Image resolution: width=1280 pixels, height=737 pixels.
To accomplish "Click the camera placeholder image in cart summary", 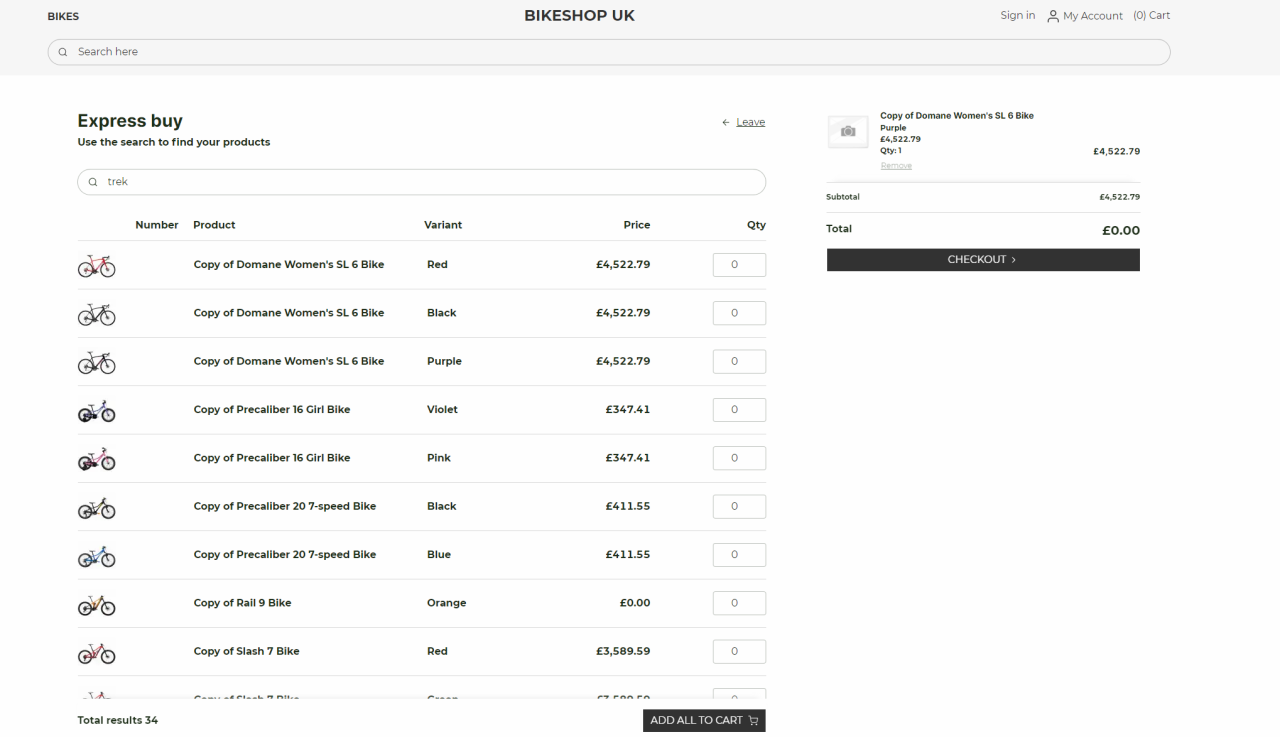I will tap(848, 132).
